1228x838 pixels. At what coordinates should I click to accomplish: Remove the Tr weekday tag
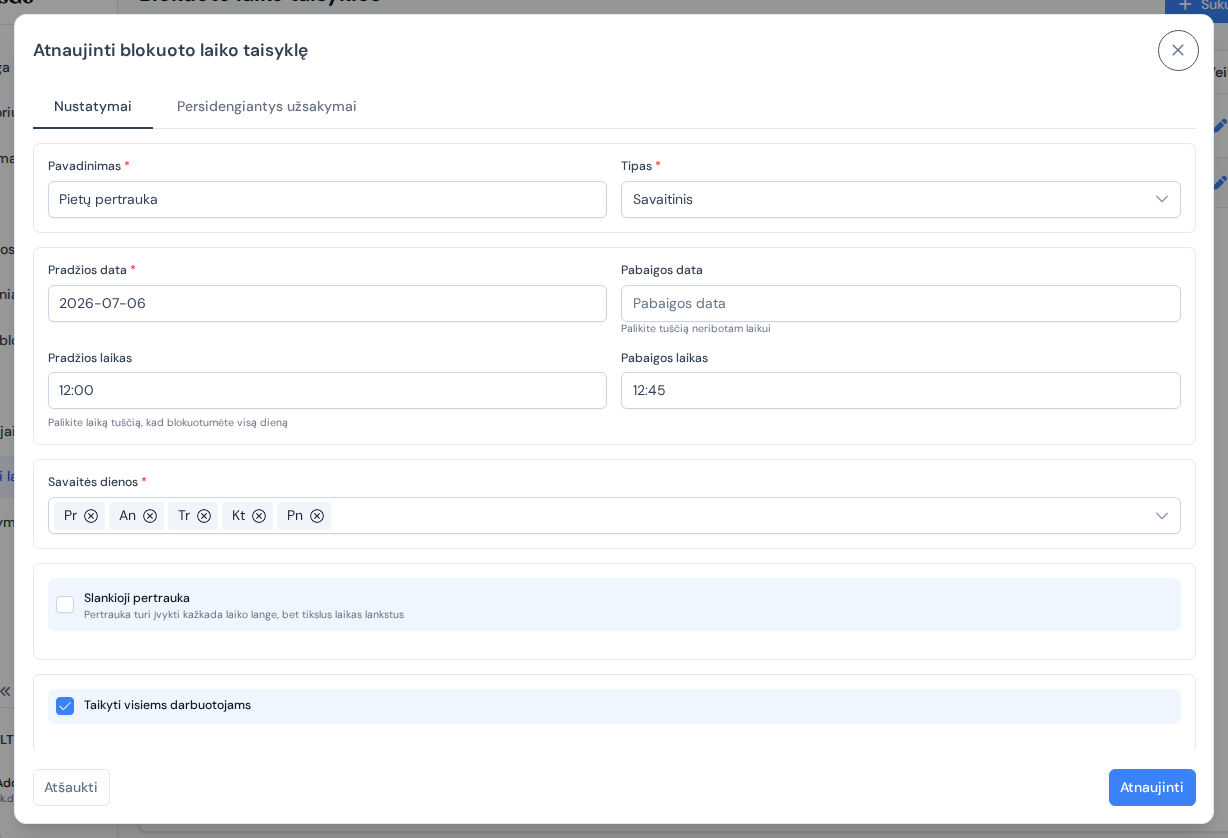(x=204, y=516)
